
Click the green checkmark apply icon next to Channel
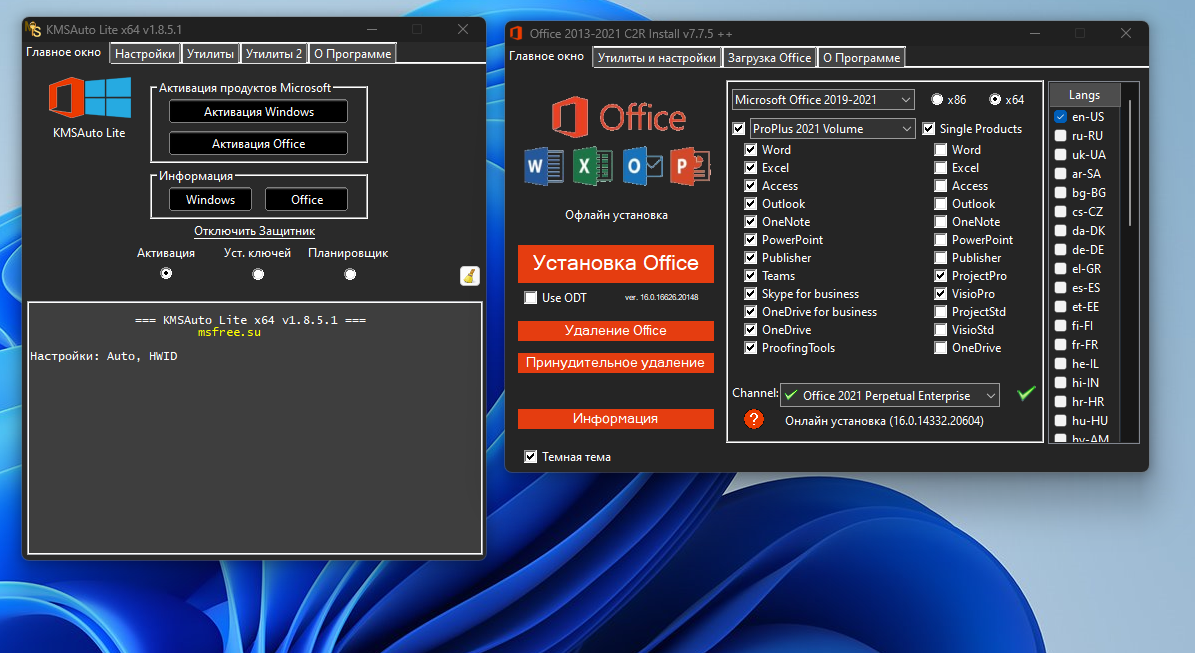coord(1027,393)
